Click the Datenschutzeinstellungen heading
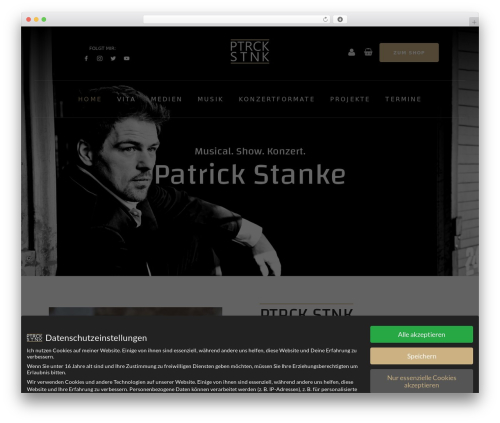This screenshot has width=500, height=423. coord(96,338)
